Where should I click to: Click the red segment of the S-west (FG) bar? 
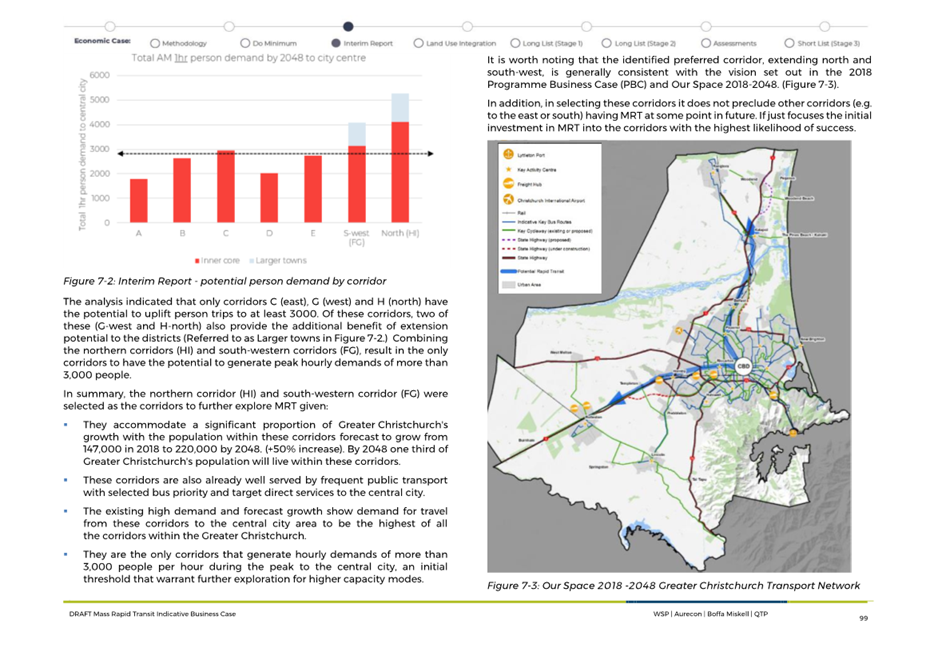pos(357,185)
